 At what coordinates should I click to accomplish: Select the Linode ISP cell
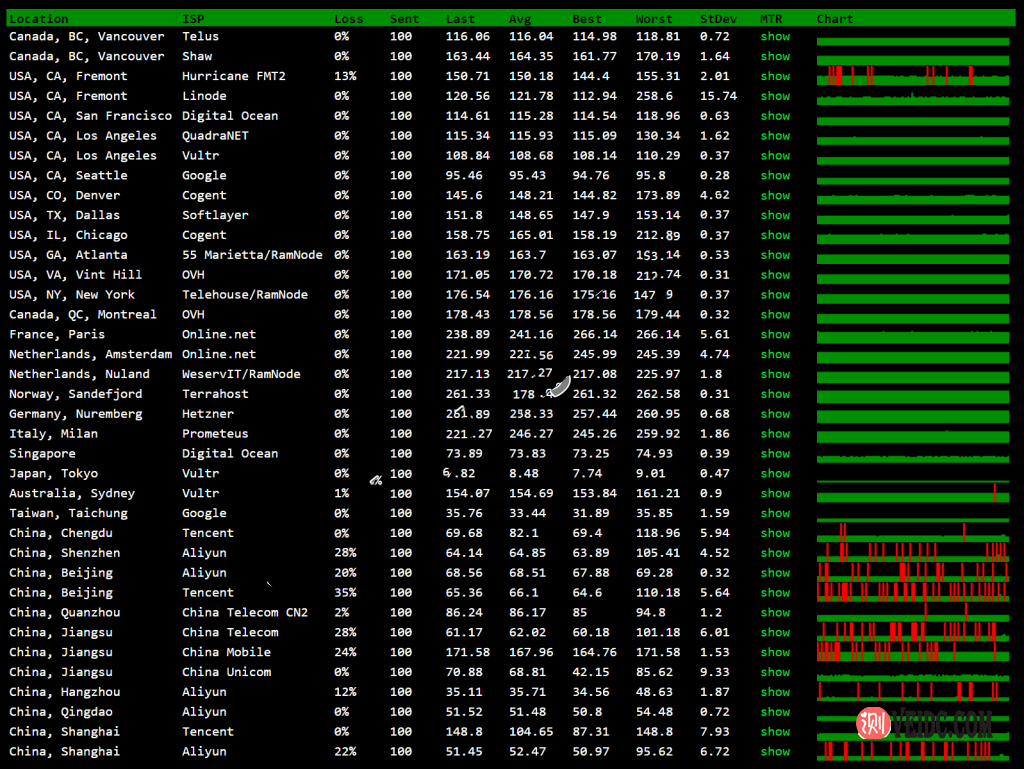204,96
